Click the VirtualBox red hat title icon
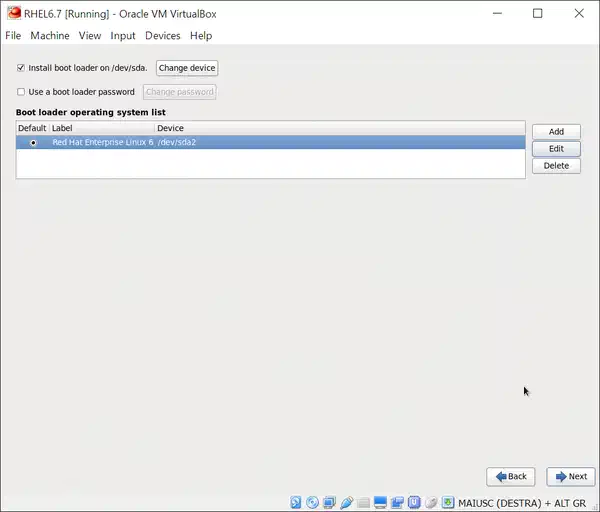 [14, 13]
